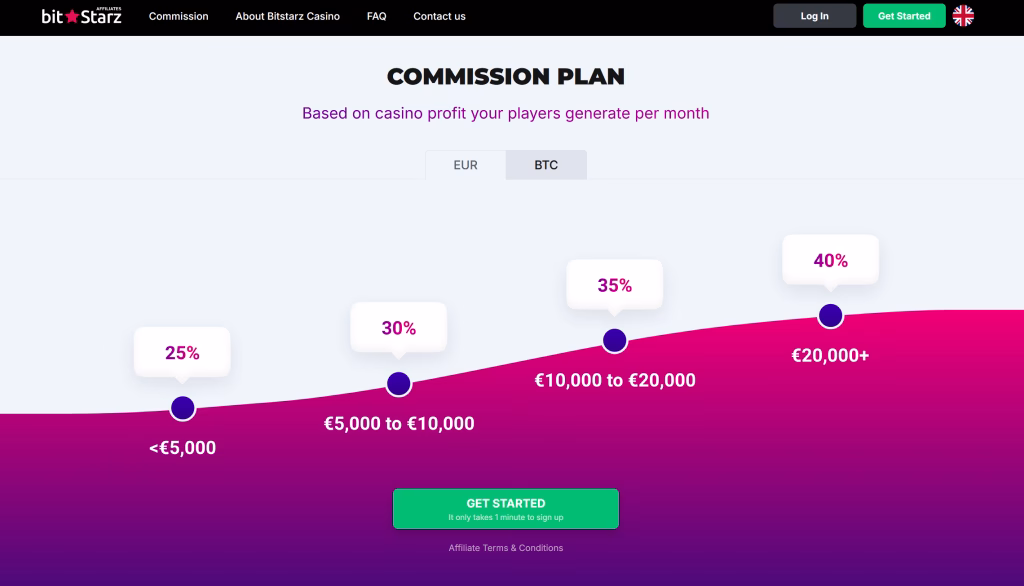Open the About Bitstarz Casino page
Image resolution: width=1024 pixels, height=586 pixels.
click(287, 16)
